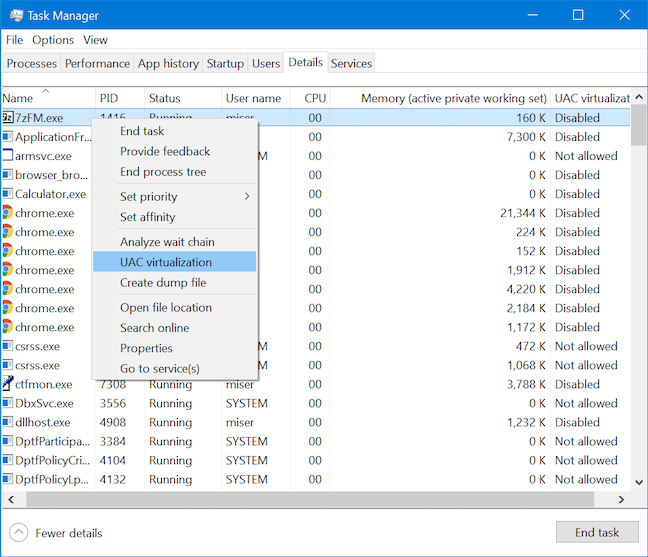Click the Task Manager title bar icon
The image size is (648, 557).
coord(17,16)
